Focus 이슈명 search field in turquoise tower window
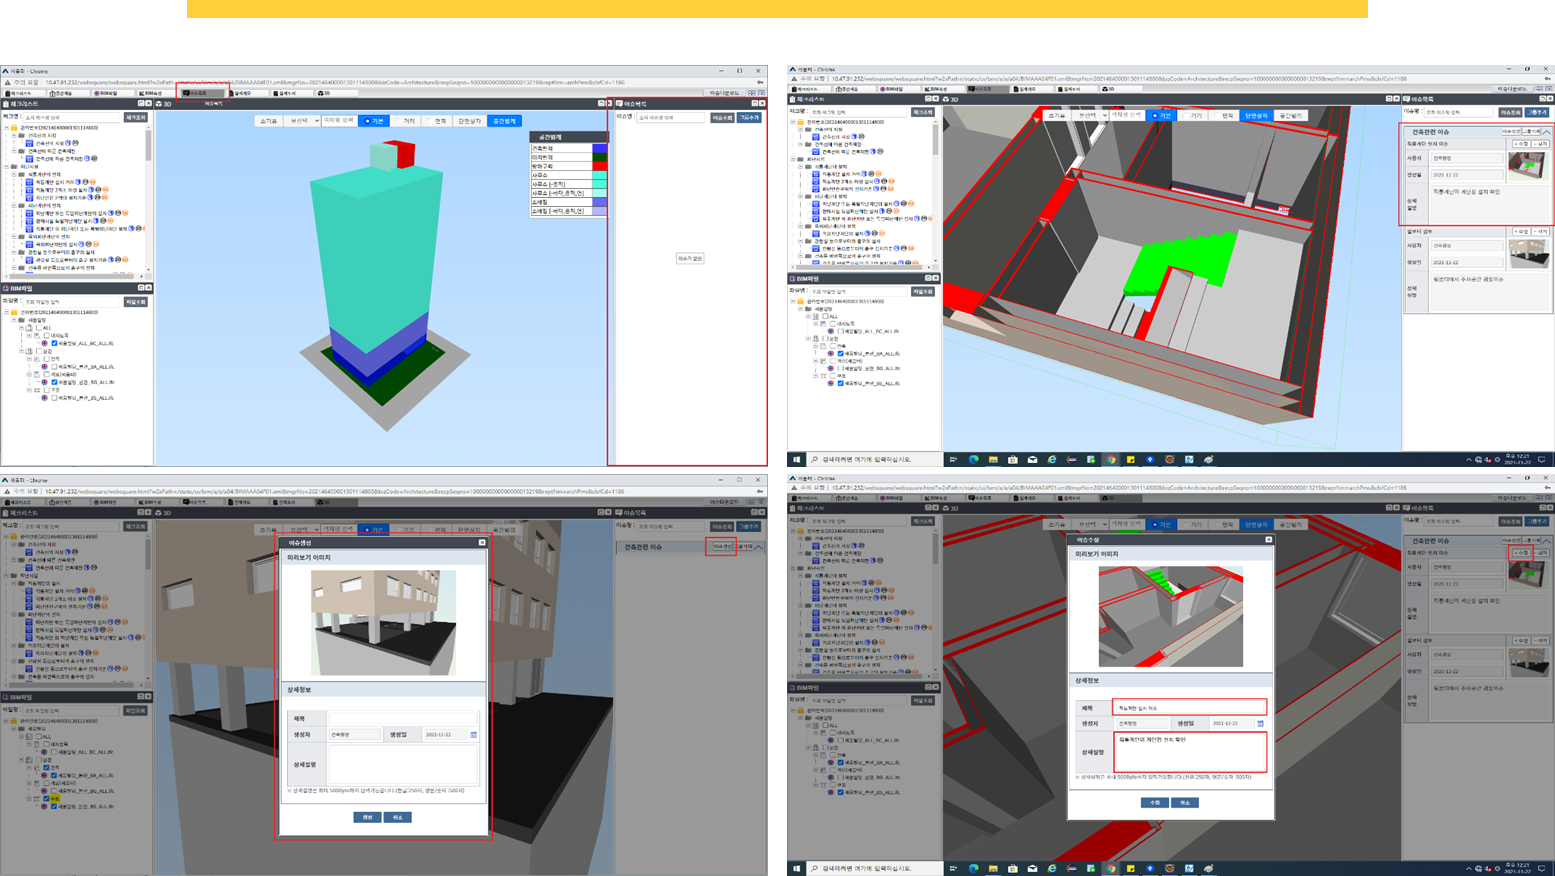Screen dimensions: 1555x876 pos(671,118)
